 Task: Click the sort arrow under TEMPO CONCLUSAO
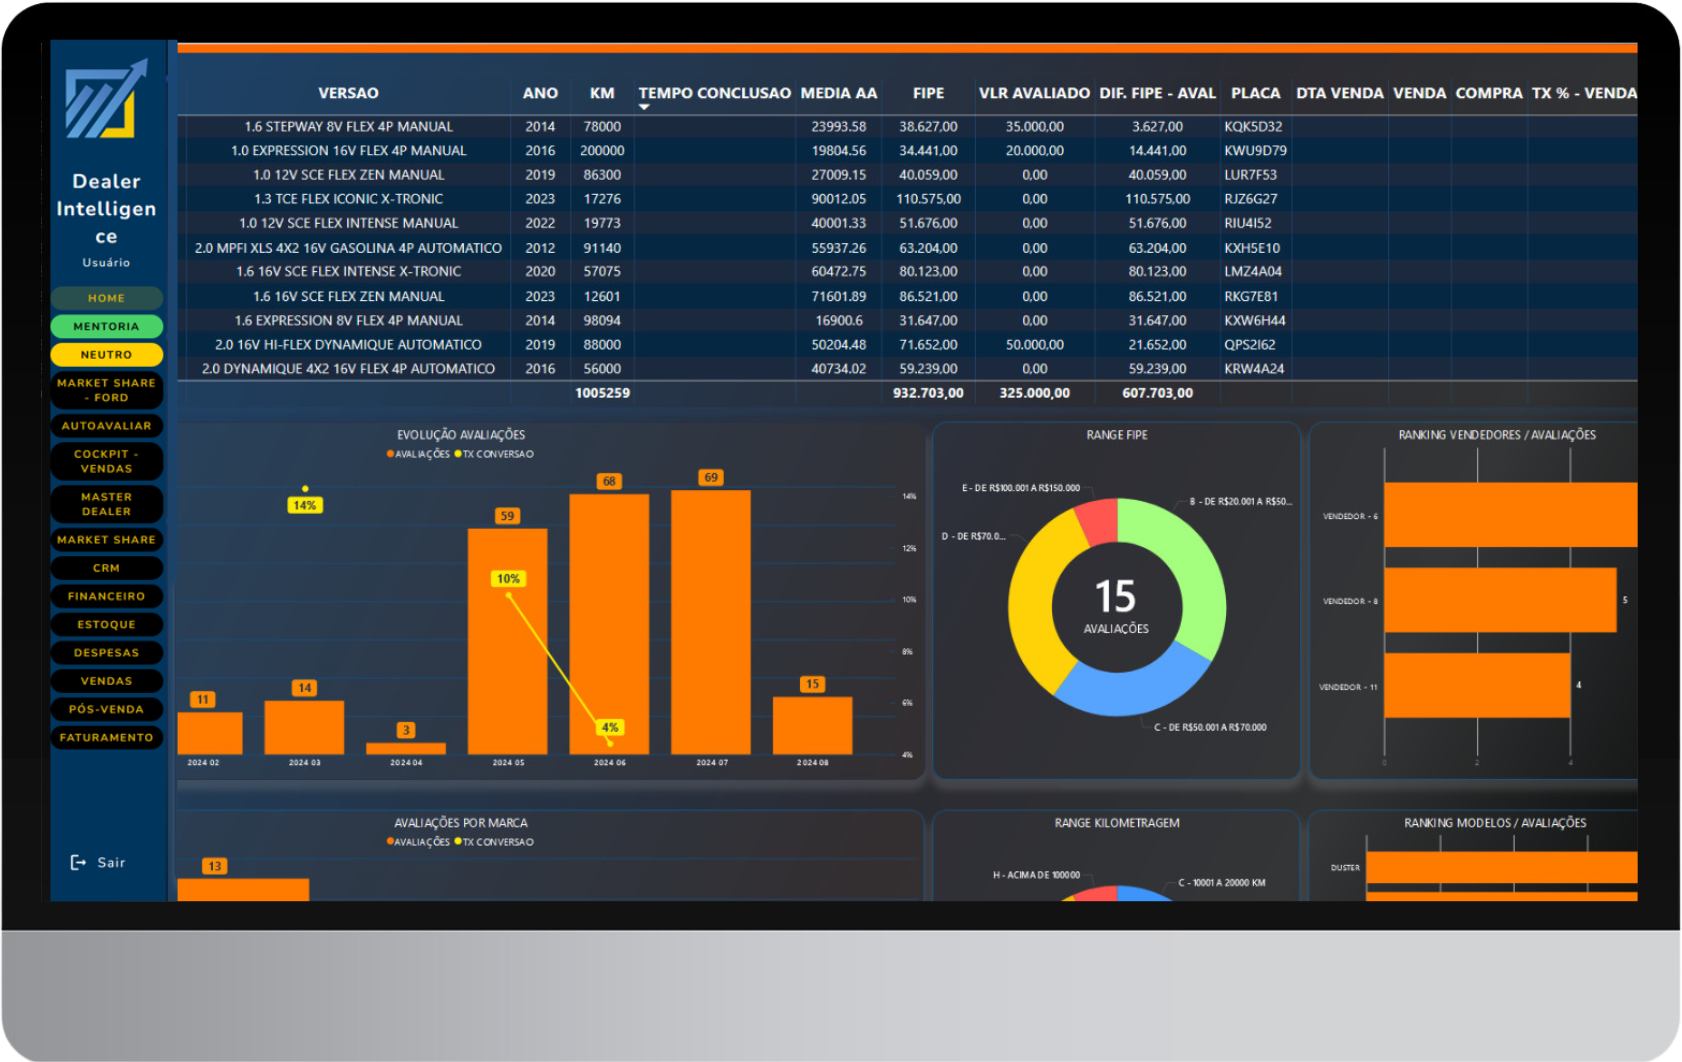pos(644,107)
